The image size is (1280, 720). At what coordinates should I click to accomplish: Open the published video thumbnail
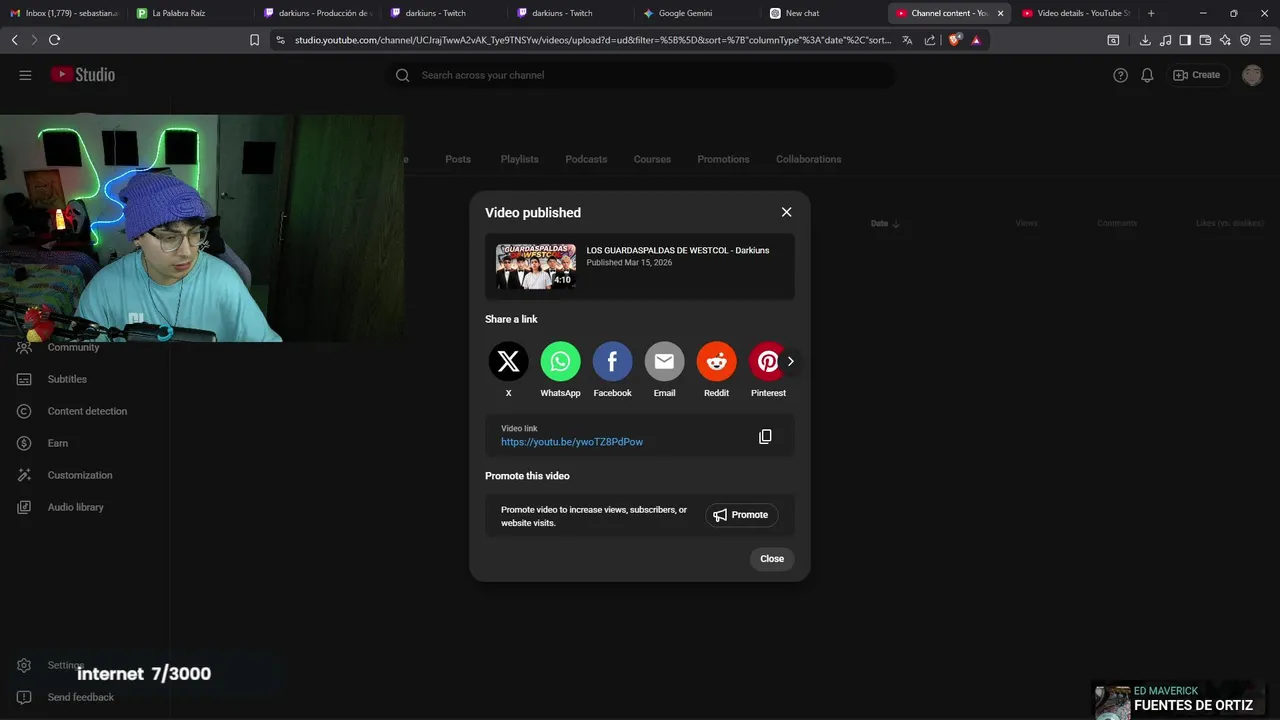(x=536, y=266)
